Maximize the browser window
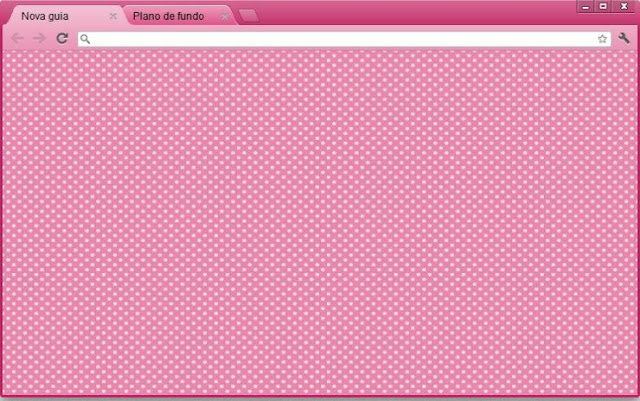The height and width of the screenshot is (401, 640). click(603, 7)
